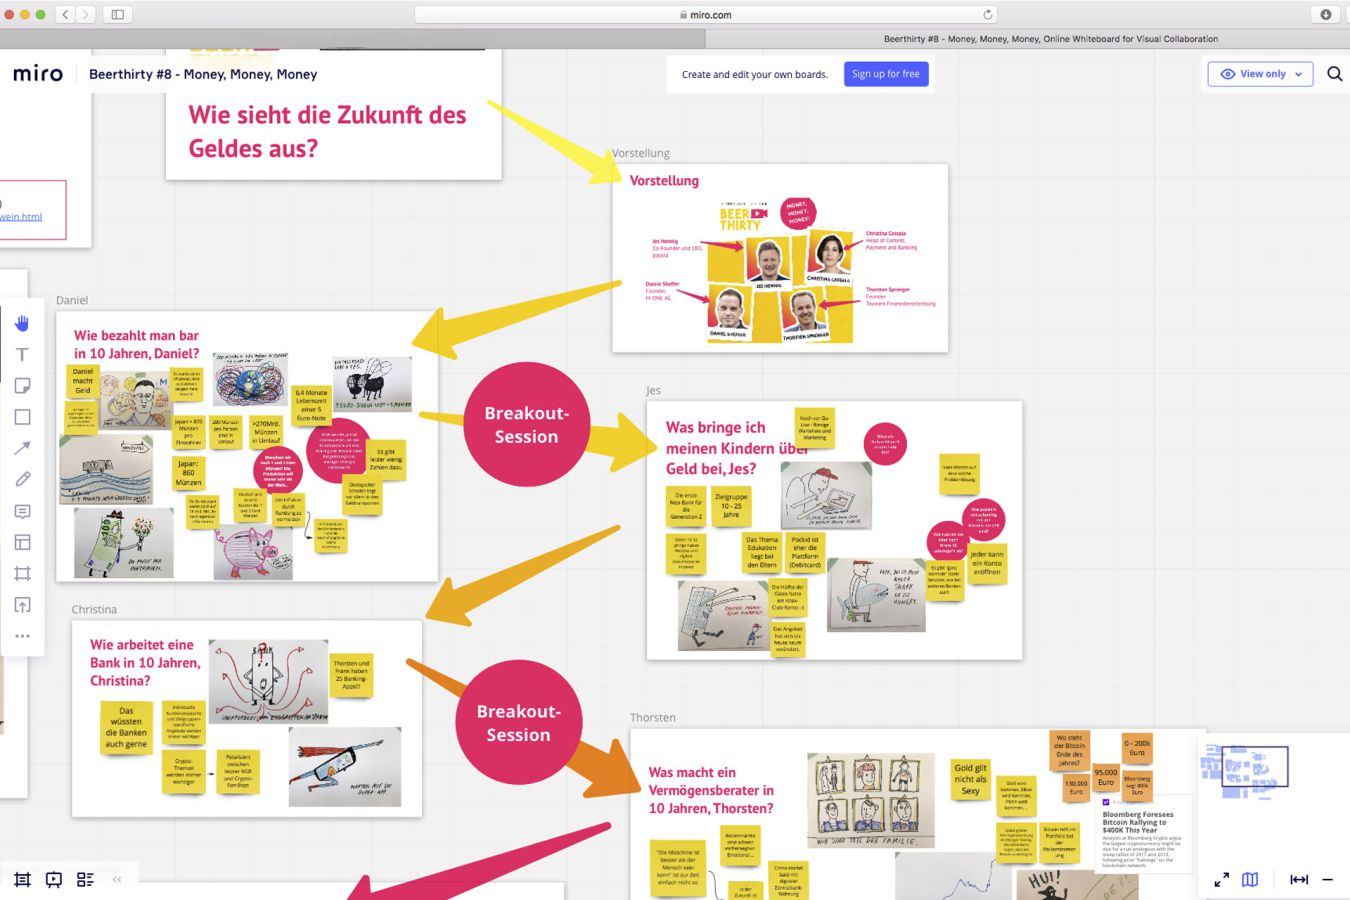Activate the Comment tool
The image size is (1350, 900).
22,511
